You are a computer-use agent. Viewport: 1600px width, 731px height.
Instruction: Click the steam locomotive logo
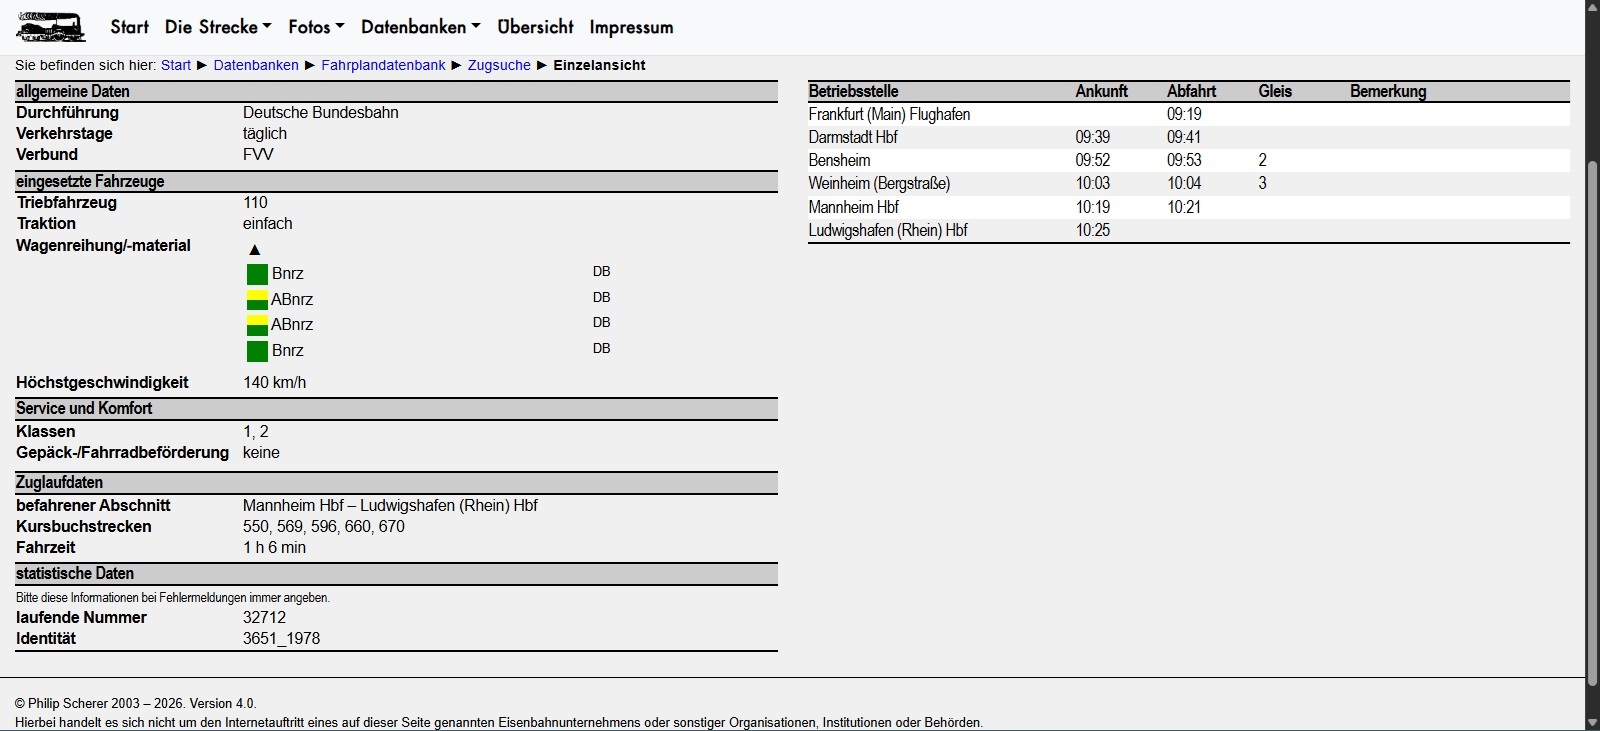pyautogui.click(x=51, y=27)
